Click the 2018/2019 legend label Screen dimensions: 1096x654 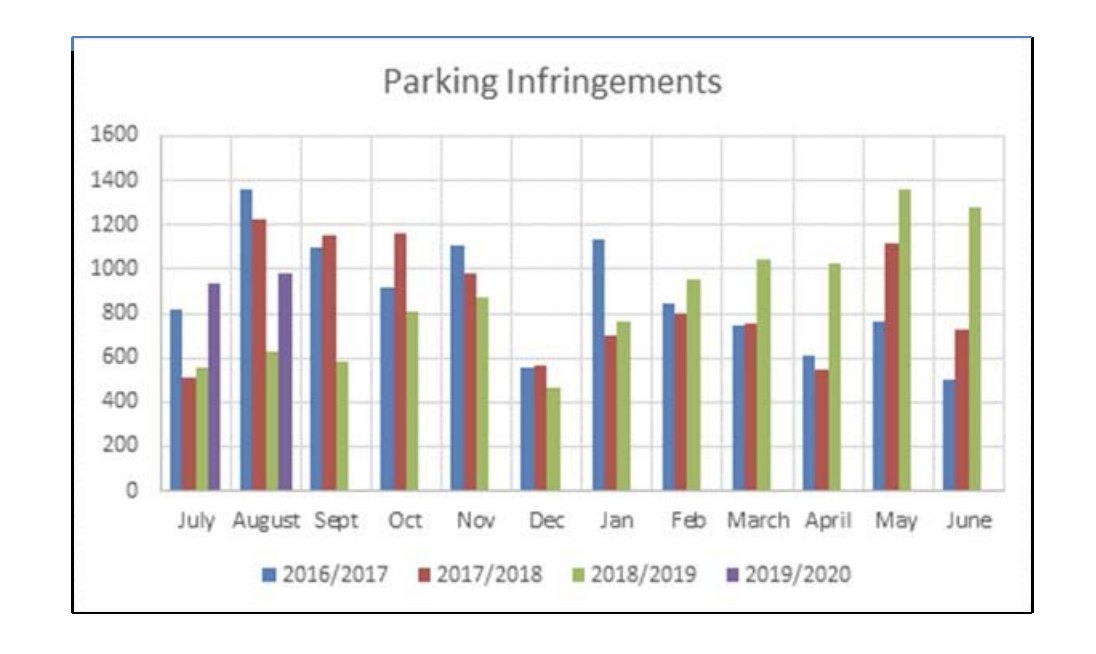[644, 574]
